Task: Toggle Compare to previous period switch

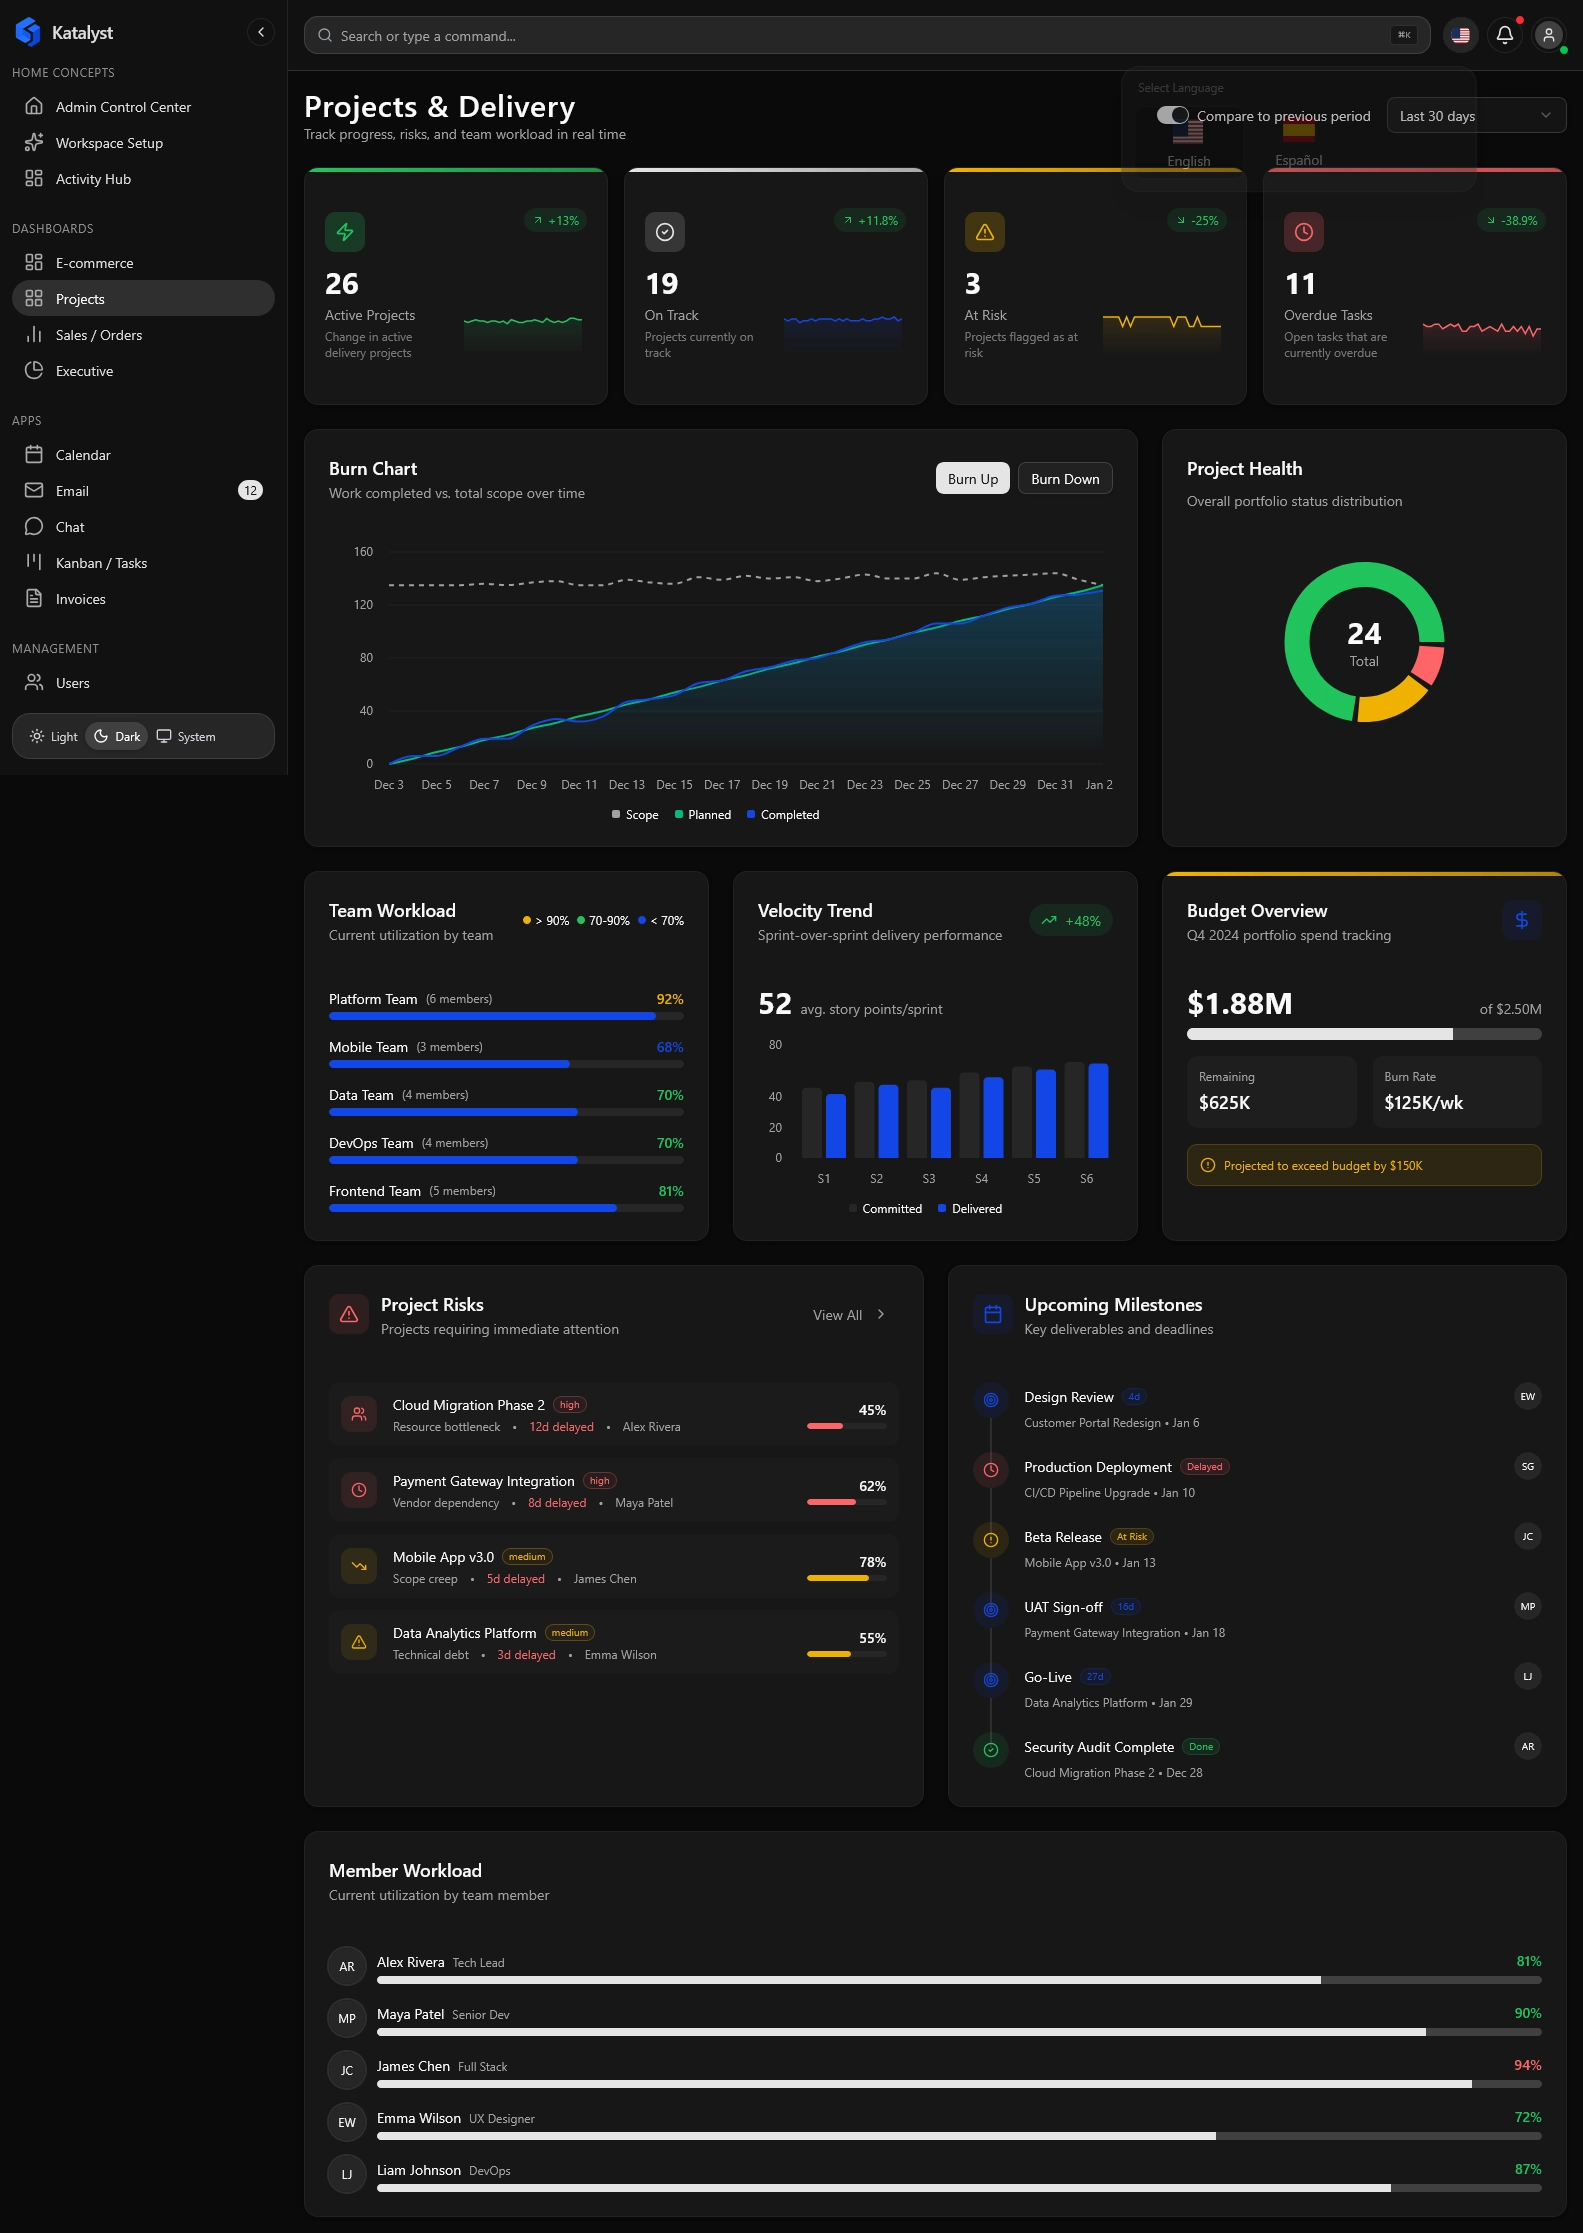Action: click(x=1172, y=116)
